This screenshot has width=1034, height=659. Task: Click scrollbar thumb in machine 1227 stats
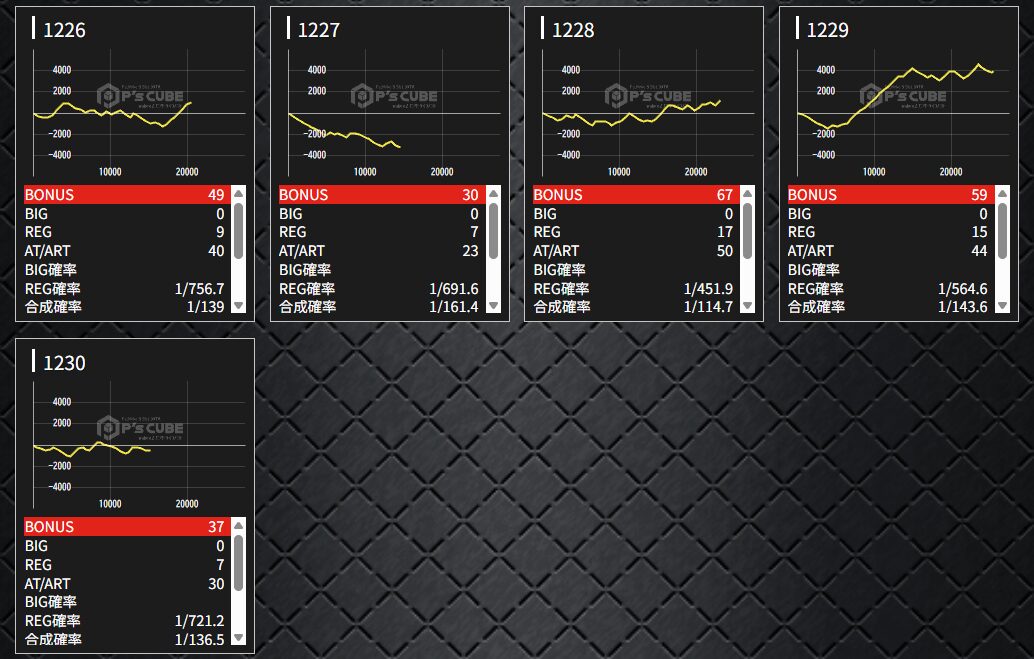[x=493, y=231]
